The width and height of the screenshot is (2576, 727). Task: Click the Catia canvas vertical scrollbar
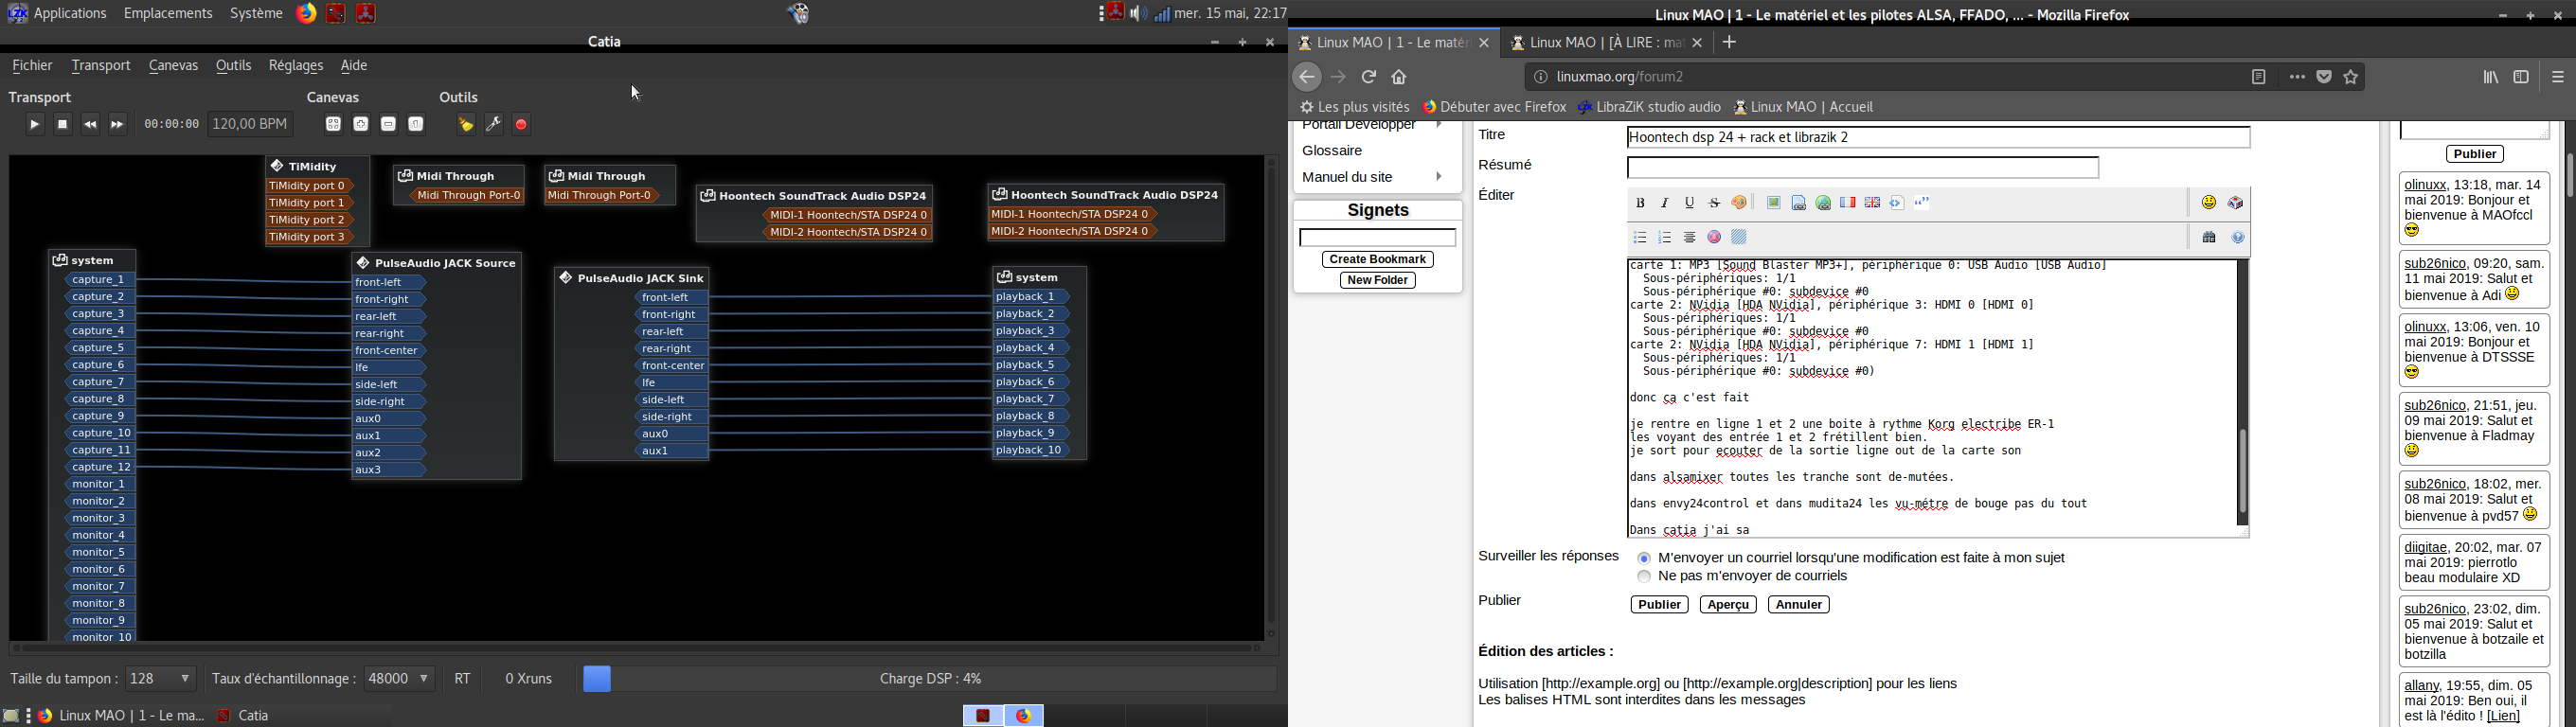[1271, 396]
